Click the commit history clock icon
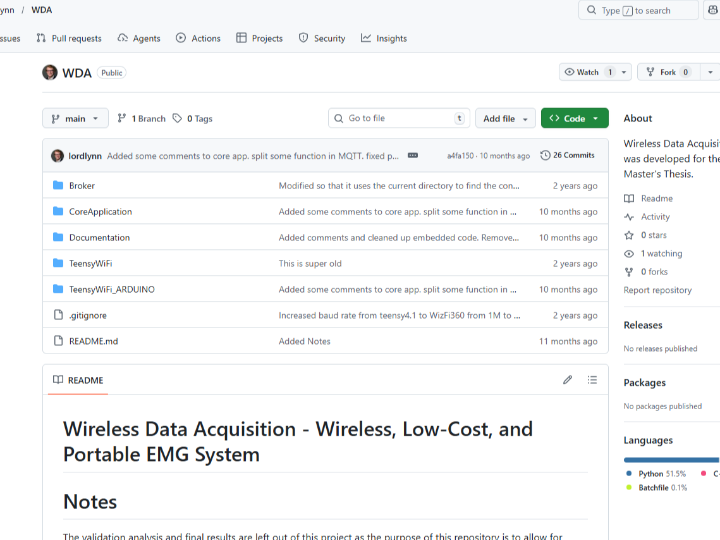The image size is (720, 540). click(x=545, y=156)
